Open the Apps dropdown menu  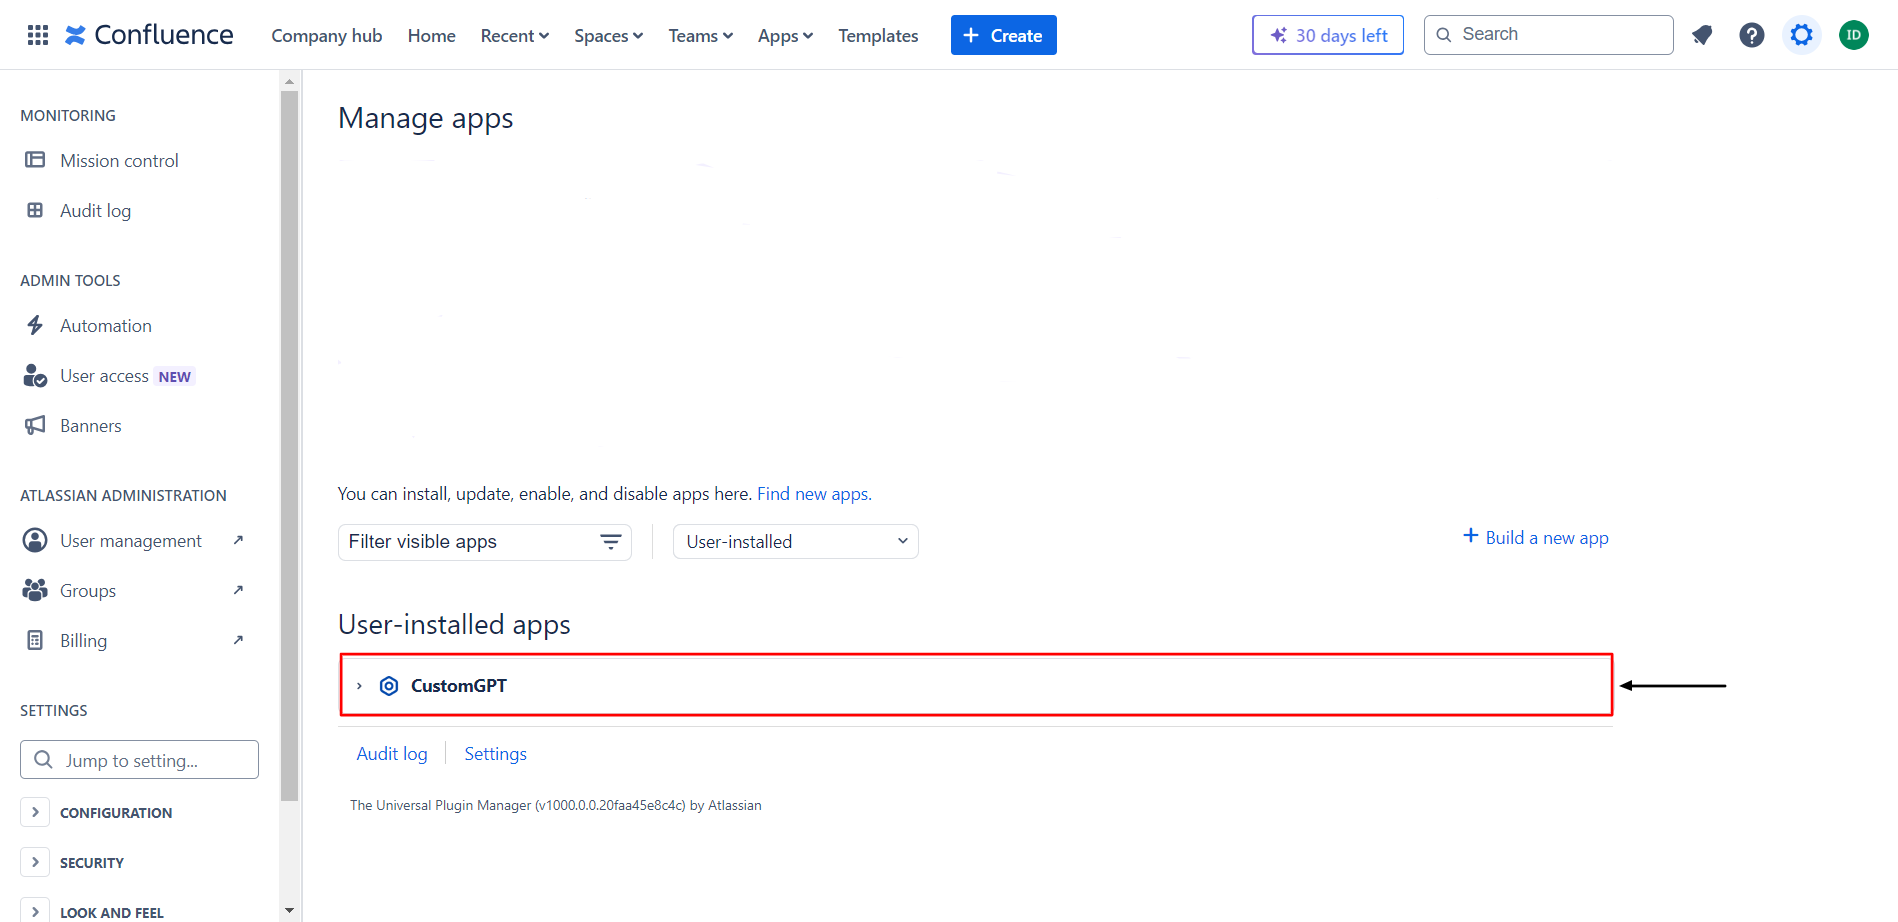pyautogui.click(x=785, y=35)
